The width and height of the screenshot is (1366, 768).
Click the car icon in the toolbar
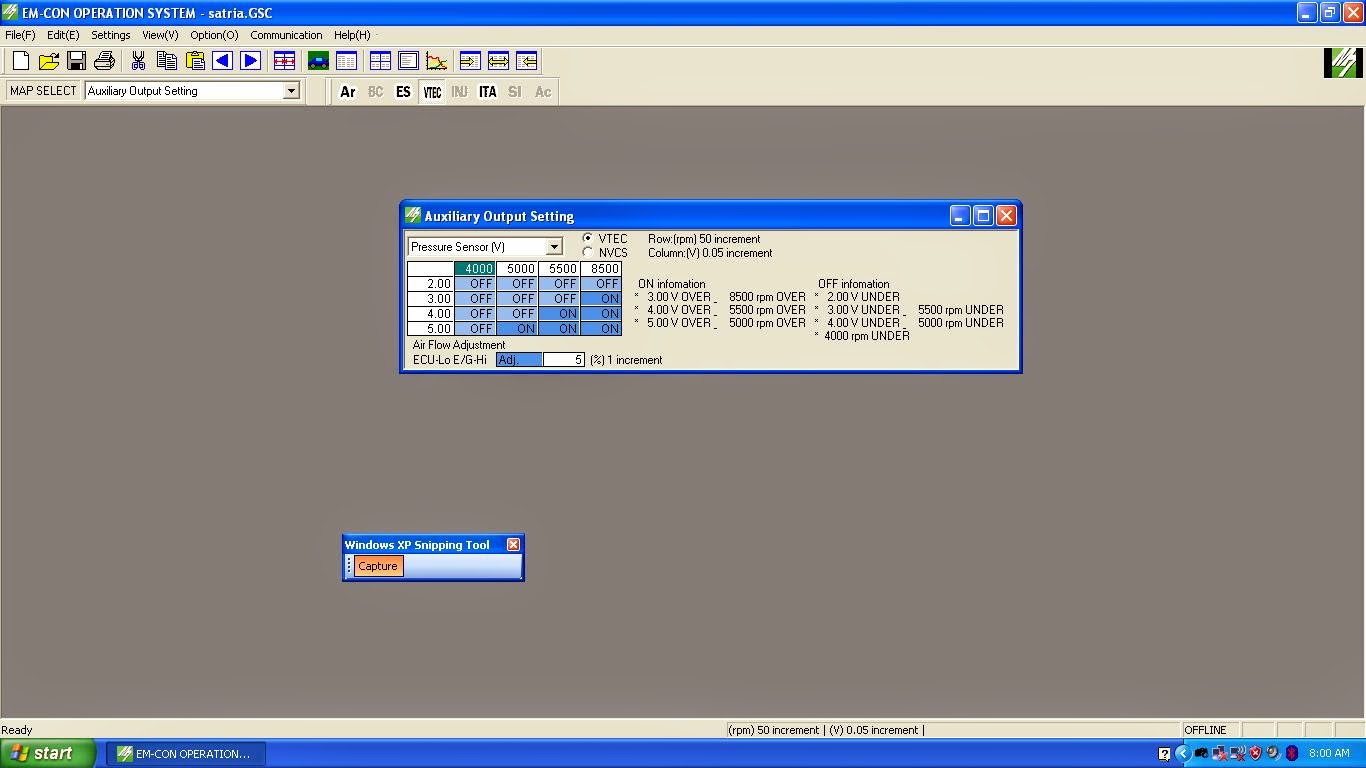318,61
